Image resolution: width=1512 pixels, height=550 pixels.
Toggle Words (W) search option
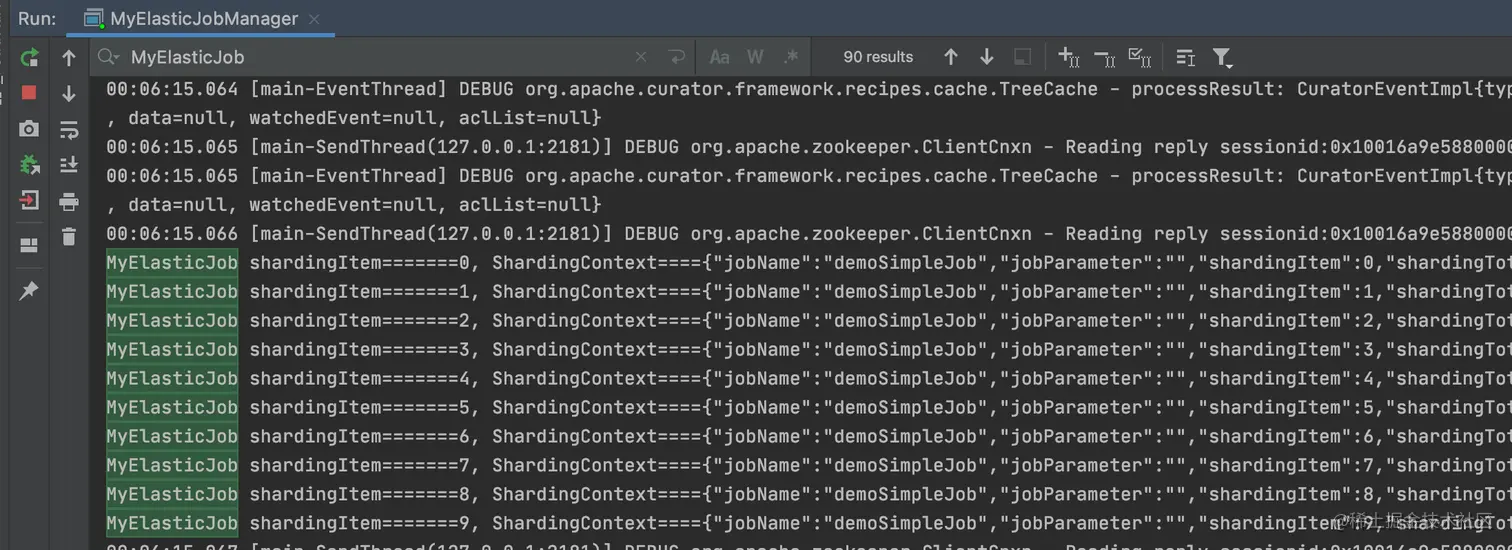point(755,57)
